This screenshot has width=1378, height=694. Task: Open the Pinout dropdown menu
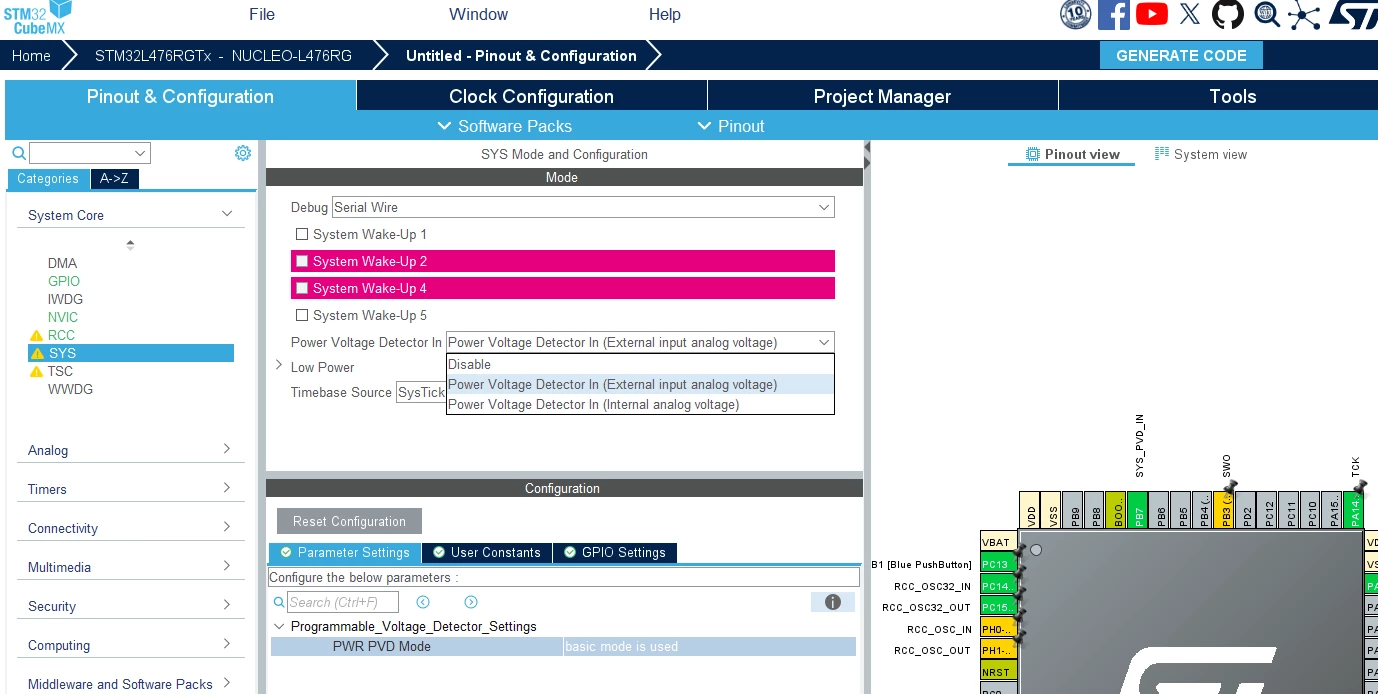pyautogui.click(x=731, y=126)
